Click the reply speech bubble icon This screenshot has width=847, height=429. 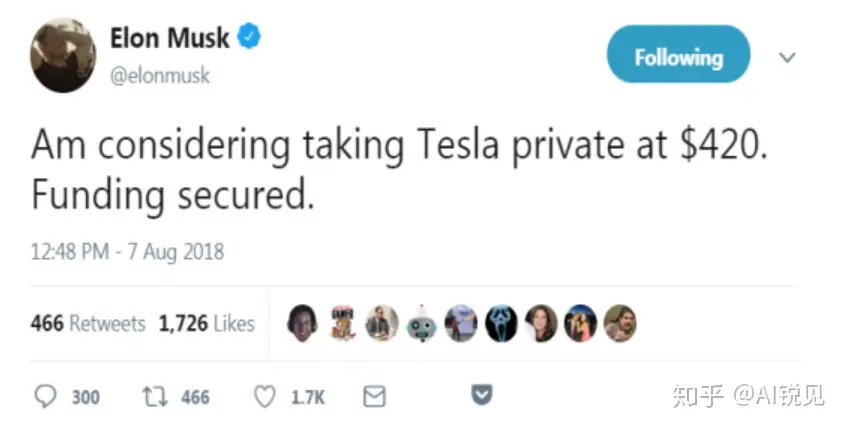coord(47,397)
